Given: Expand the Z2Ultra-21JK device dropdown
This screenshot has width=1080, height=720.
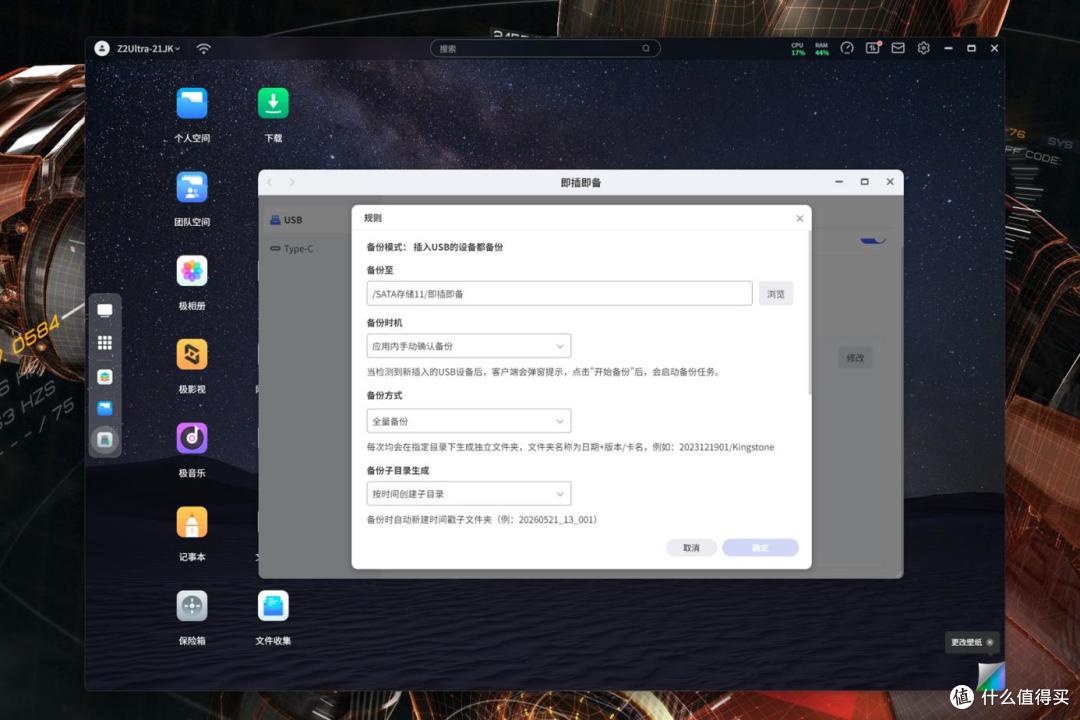Looking at the screenshot, I should pyautogui.click(x=148, y=48).
